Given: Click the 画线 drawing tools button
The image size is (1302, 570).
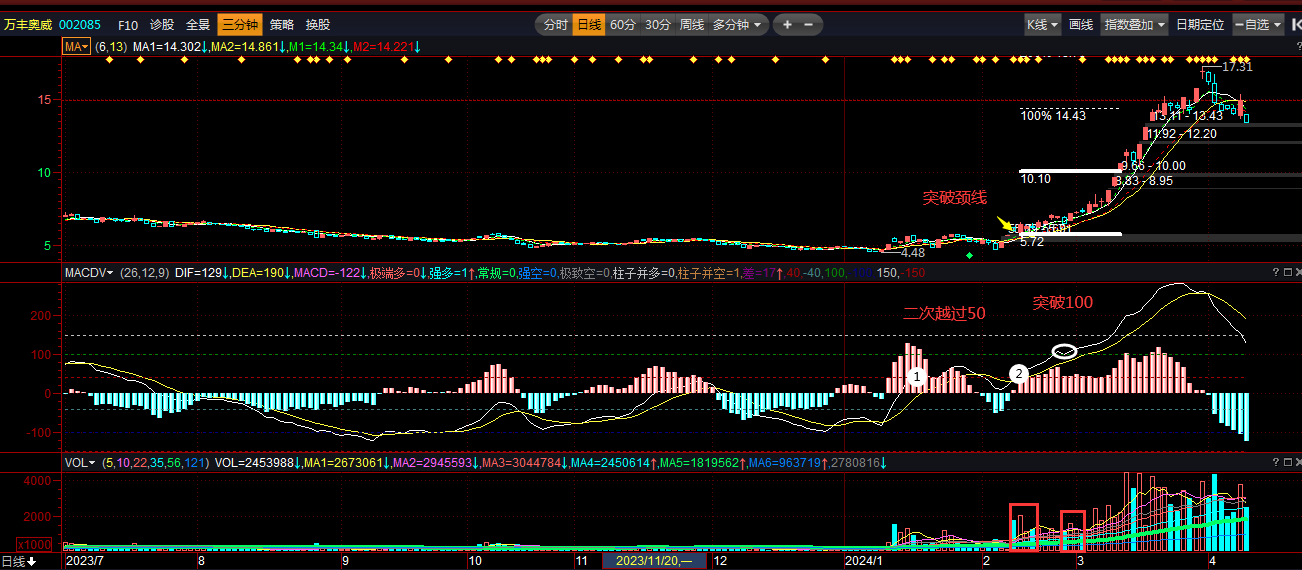Looking at the screenshot, I should pos(1081,25).
